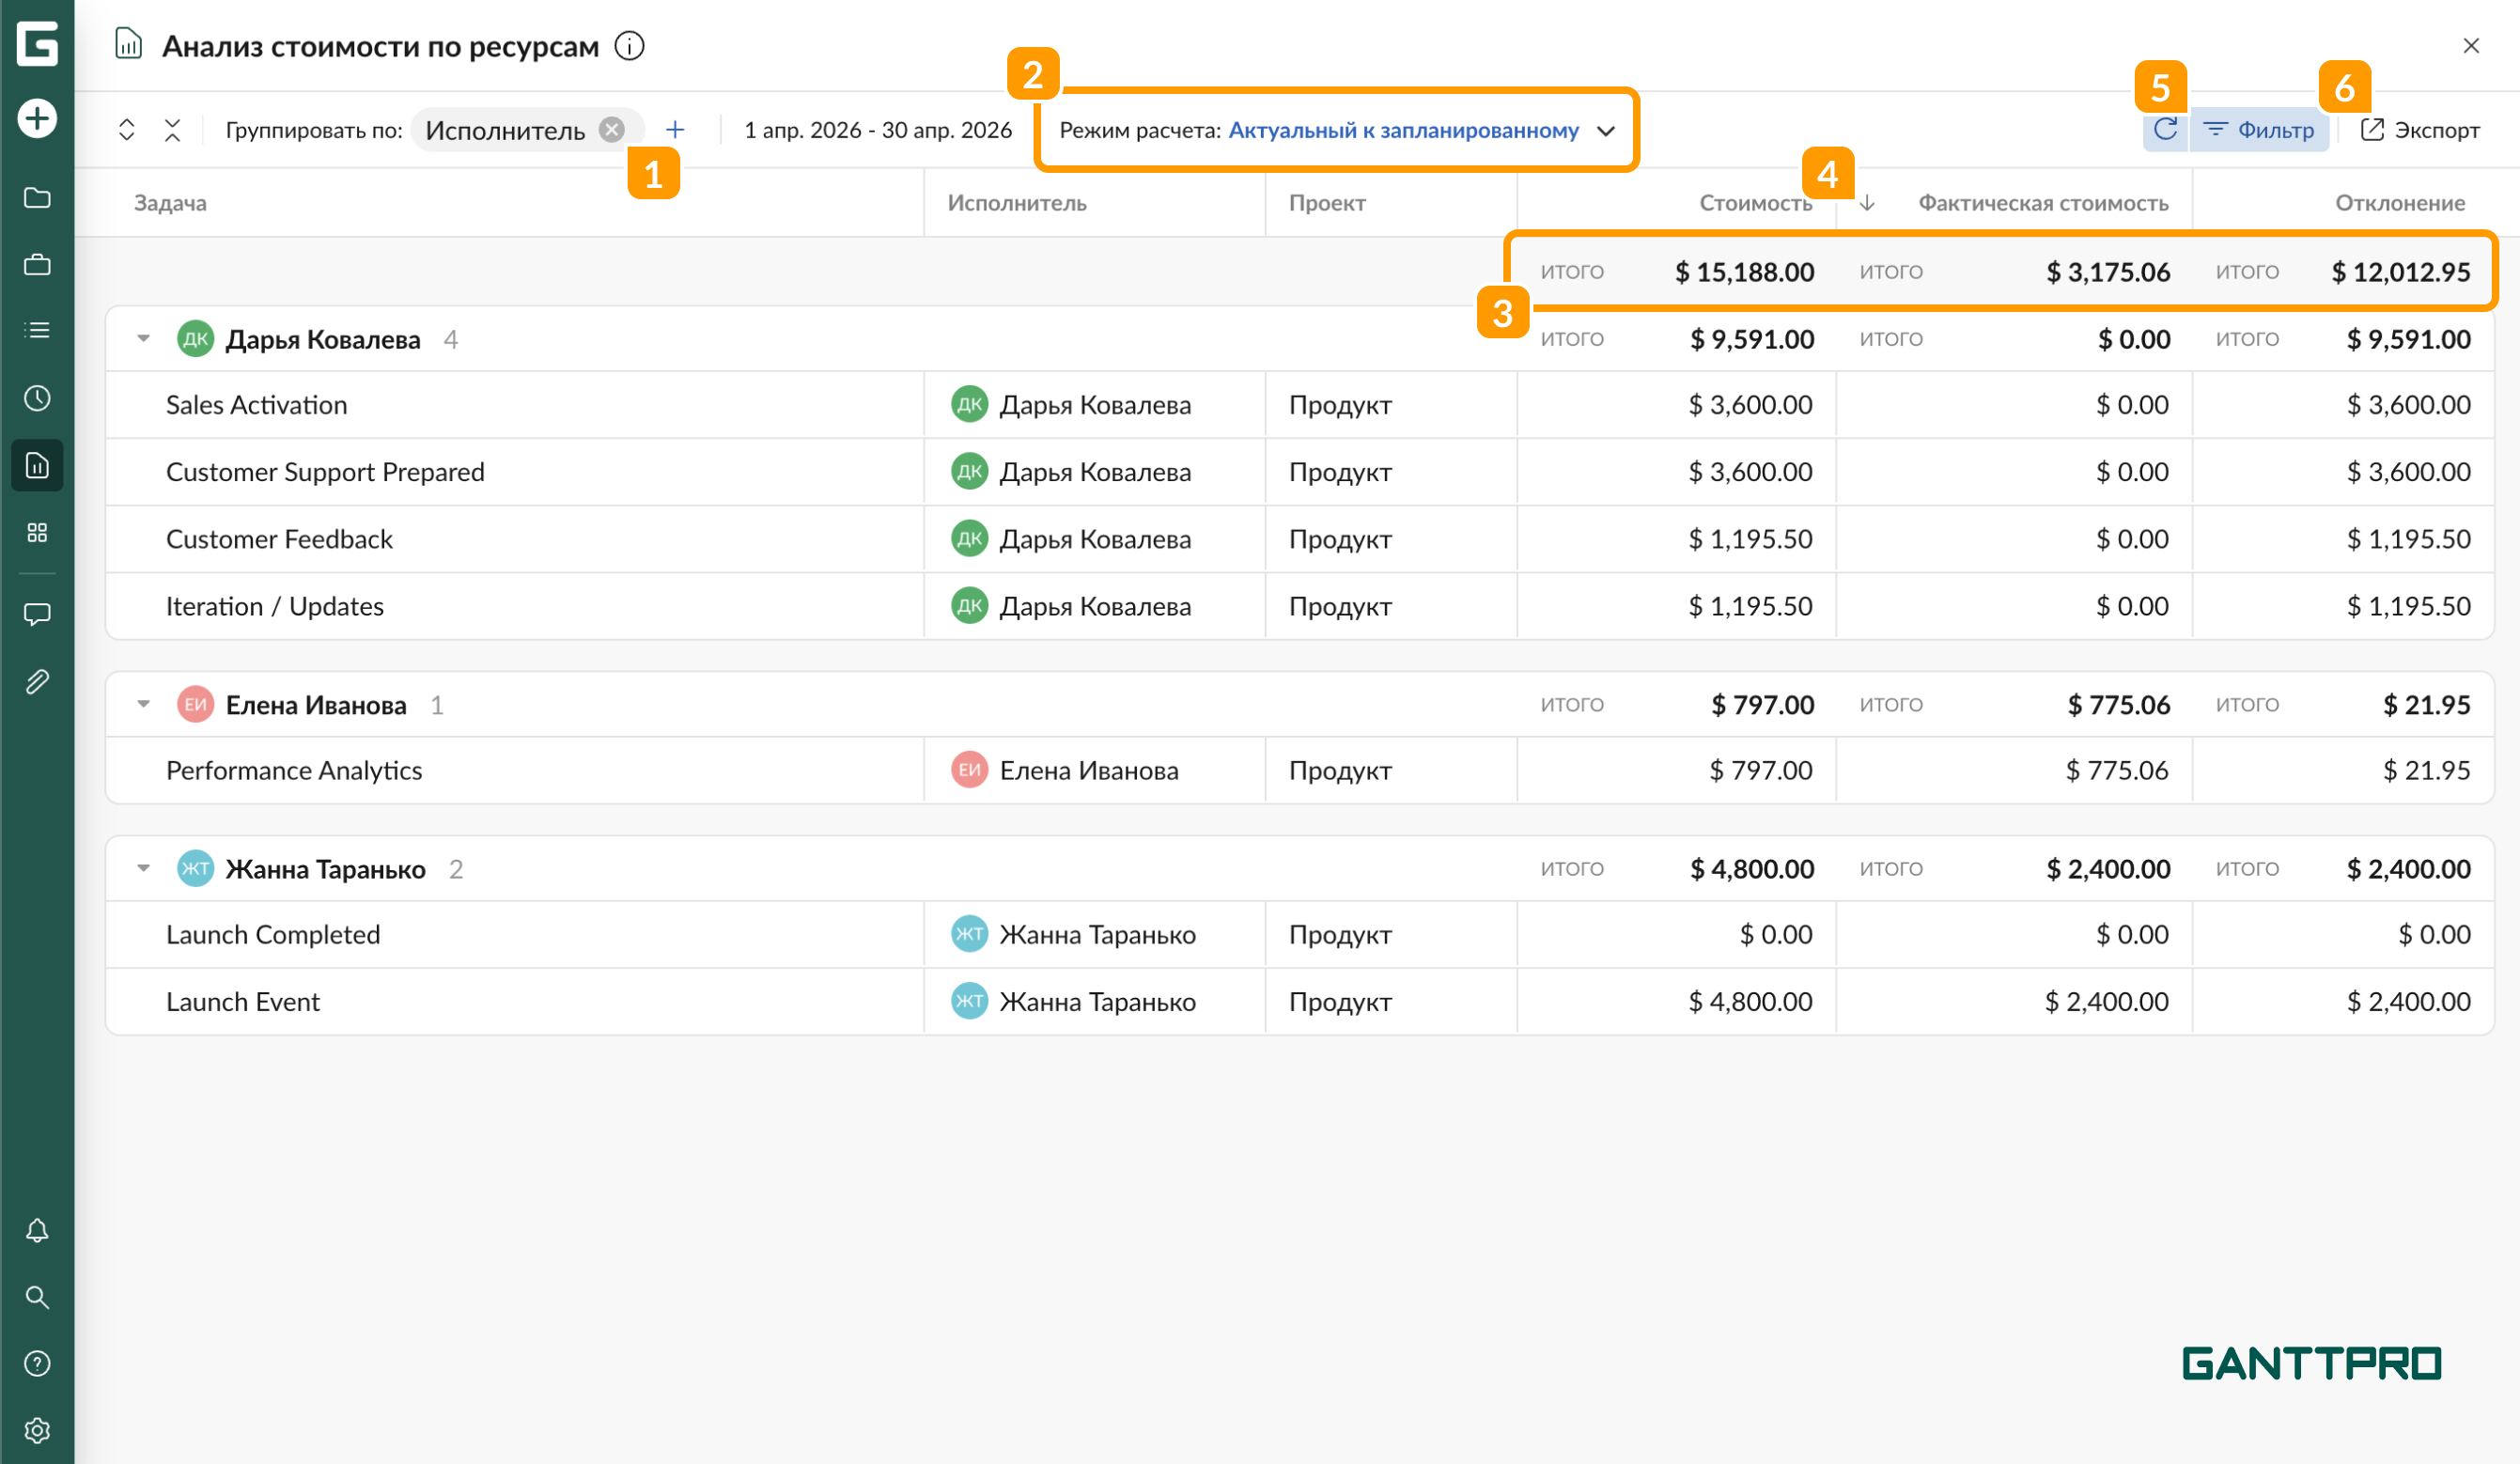Open the folder (projects) sidebar icon
This screenshot has height=1464, width=2520.
pos(37,197)
